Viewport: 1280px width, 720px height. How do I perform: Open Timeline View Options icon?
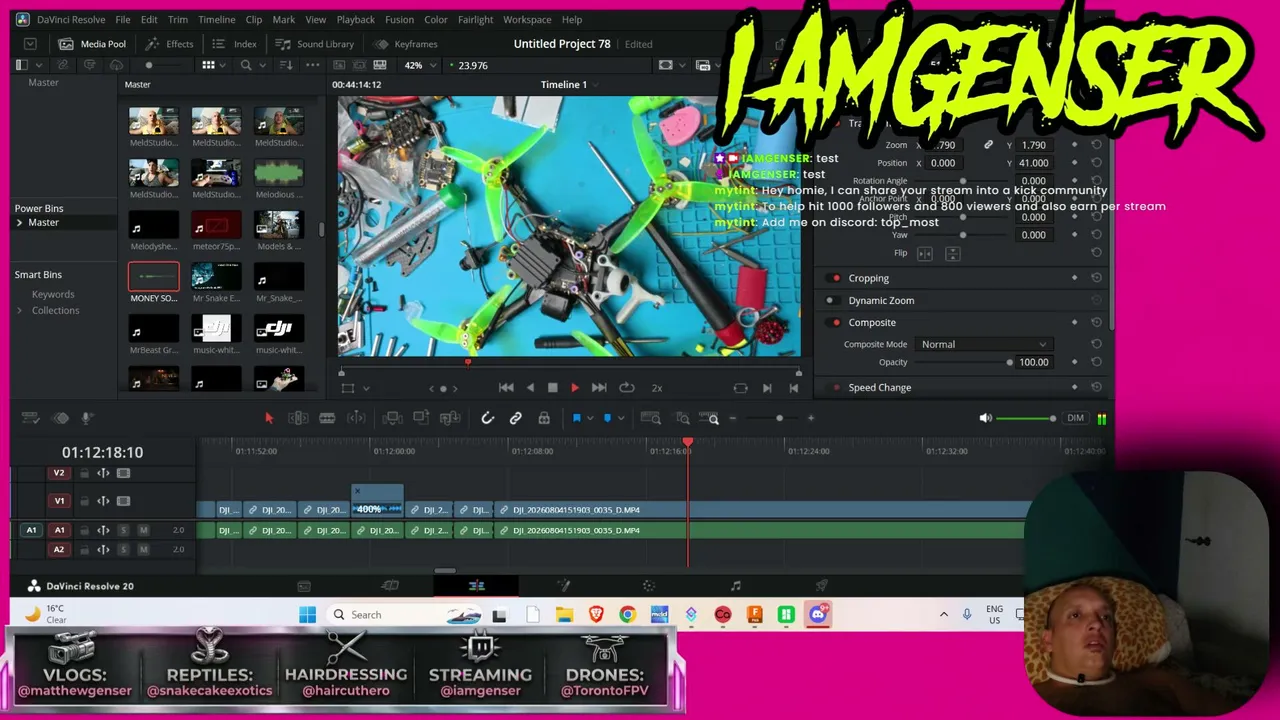[x=31, y=418]
